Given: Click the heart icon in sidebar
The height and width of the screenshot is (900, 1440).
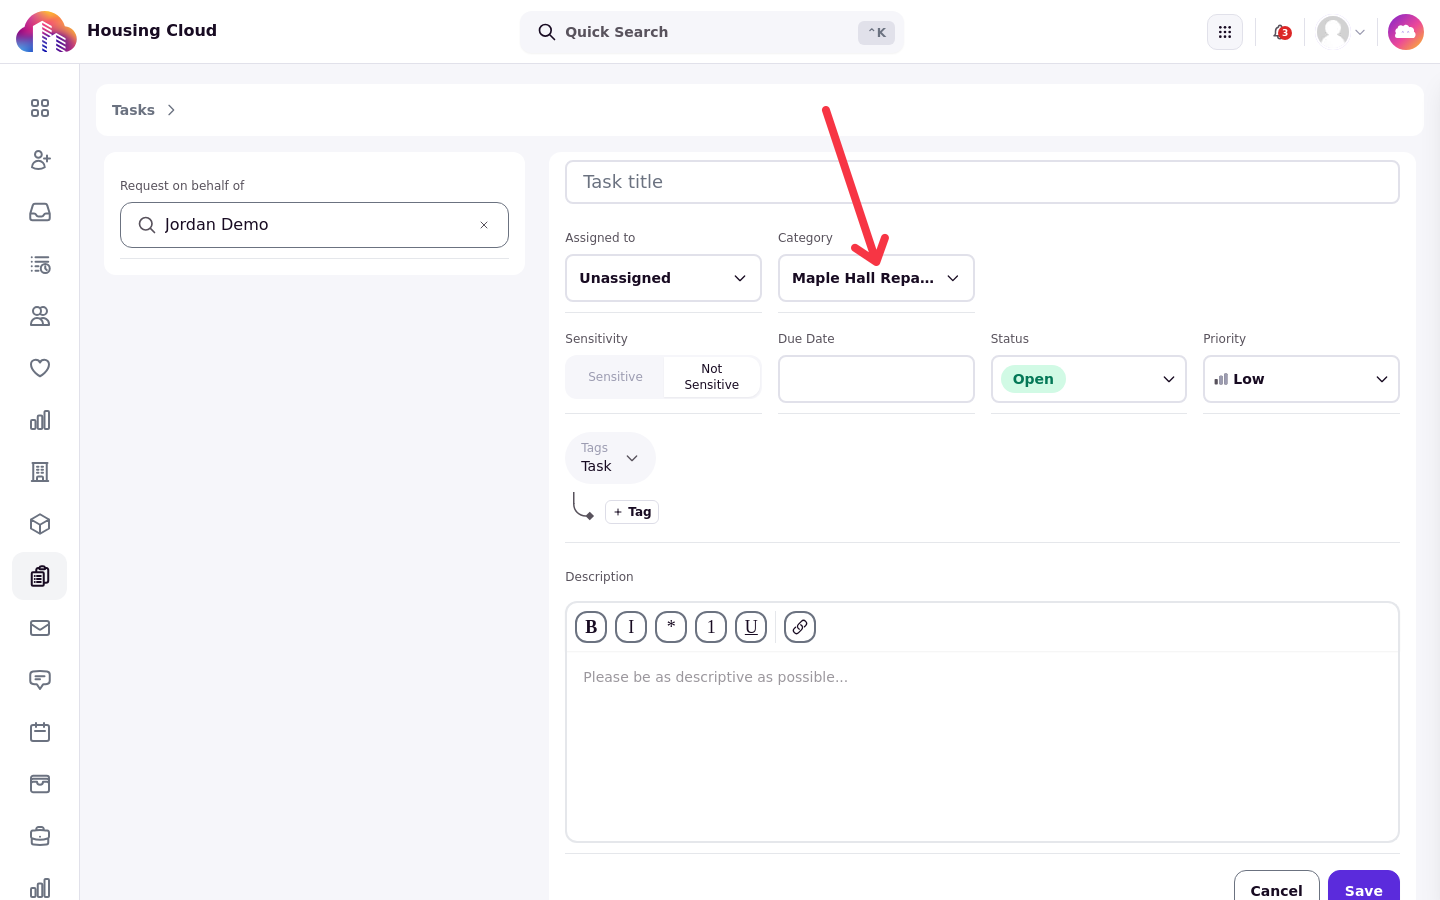Looking at the screenshot, I should click(x=40, y=368).
